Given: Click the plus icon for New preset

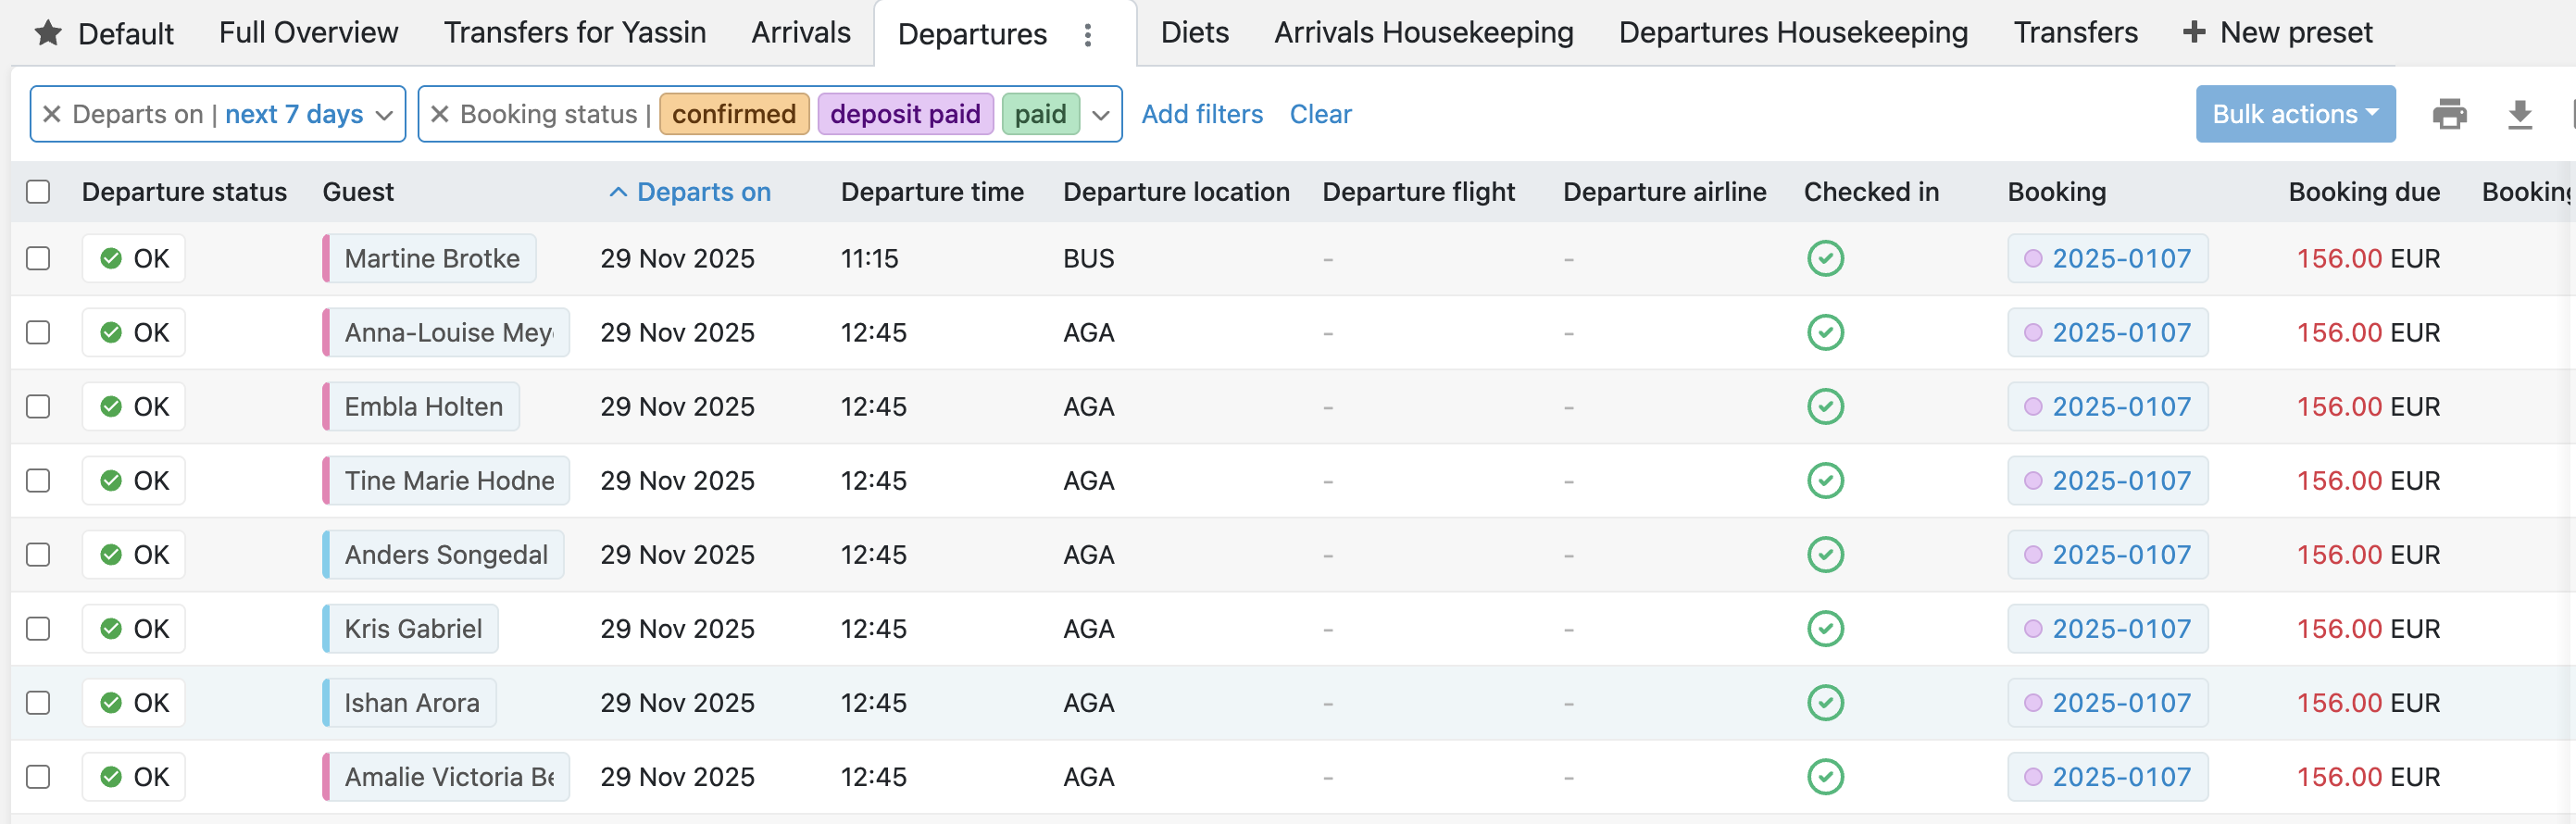Looking at the screenshot, I should point(2194,32).
